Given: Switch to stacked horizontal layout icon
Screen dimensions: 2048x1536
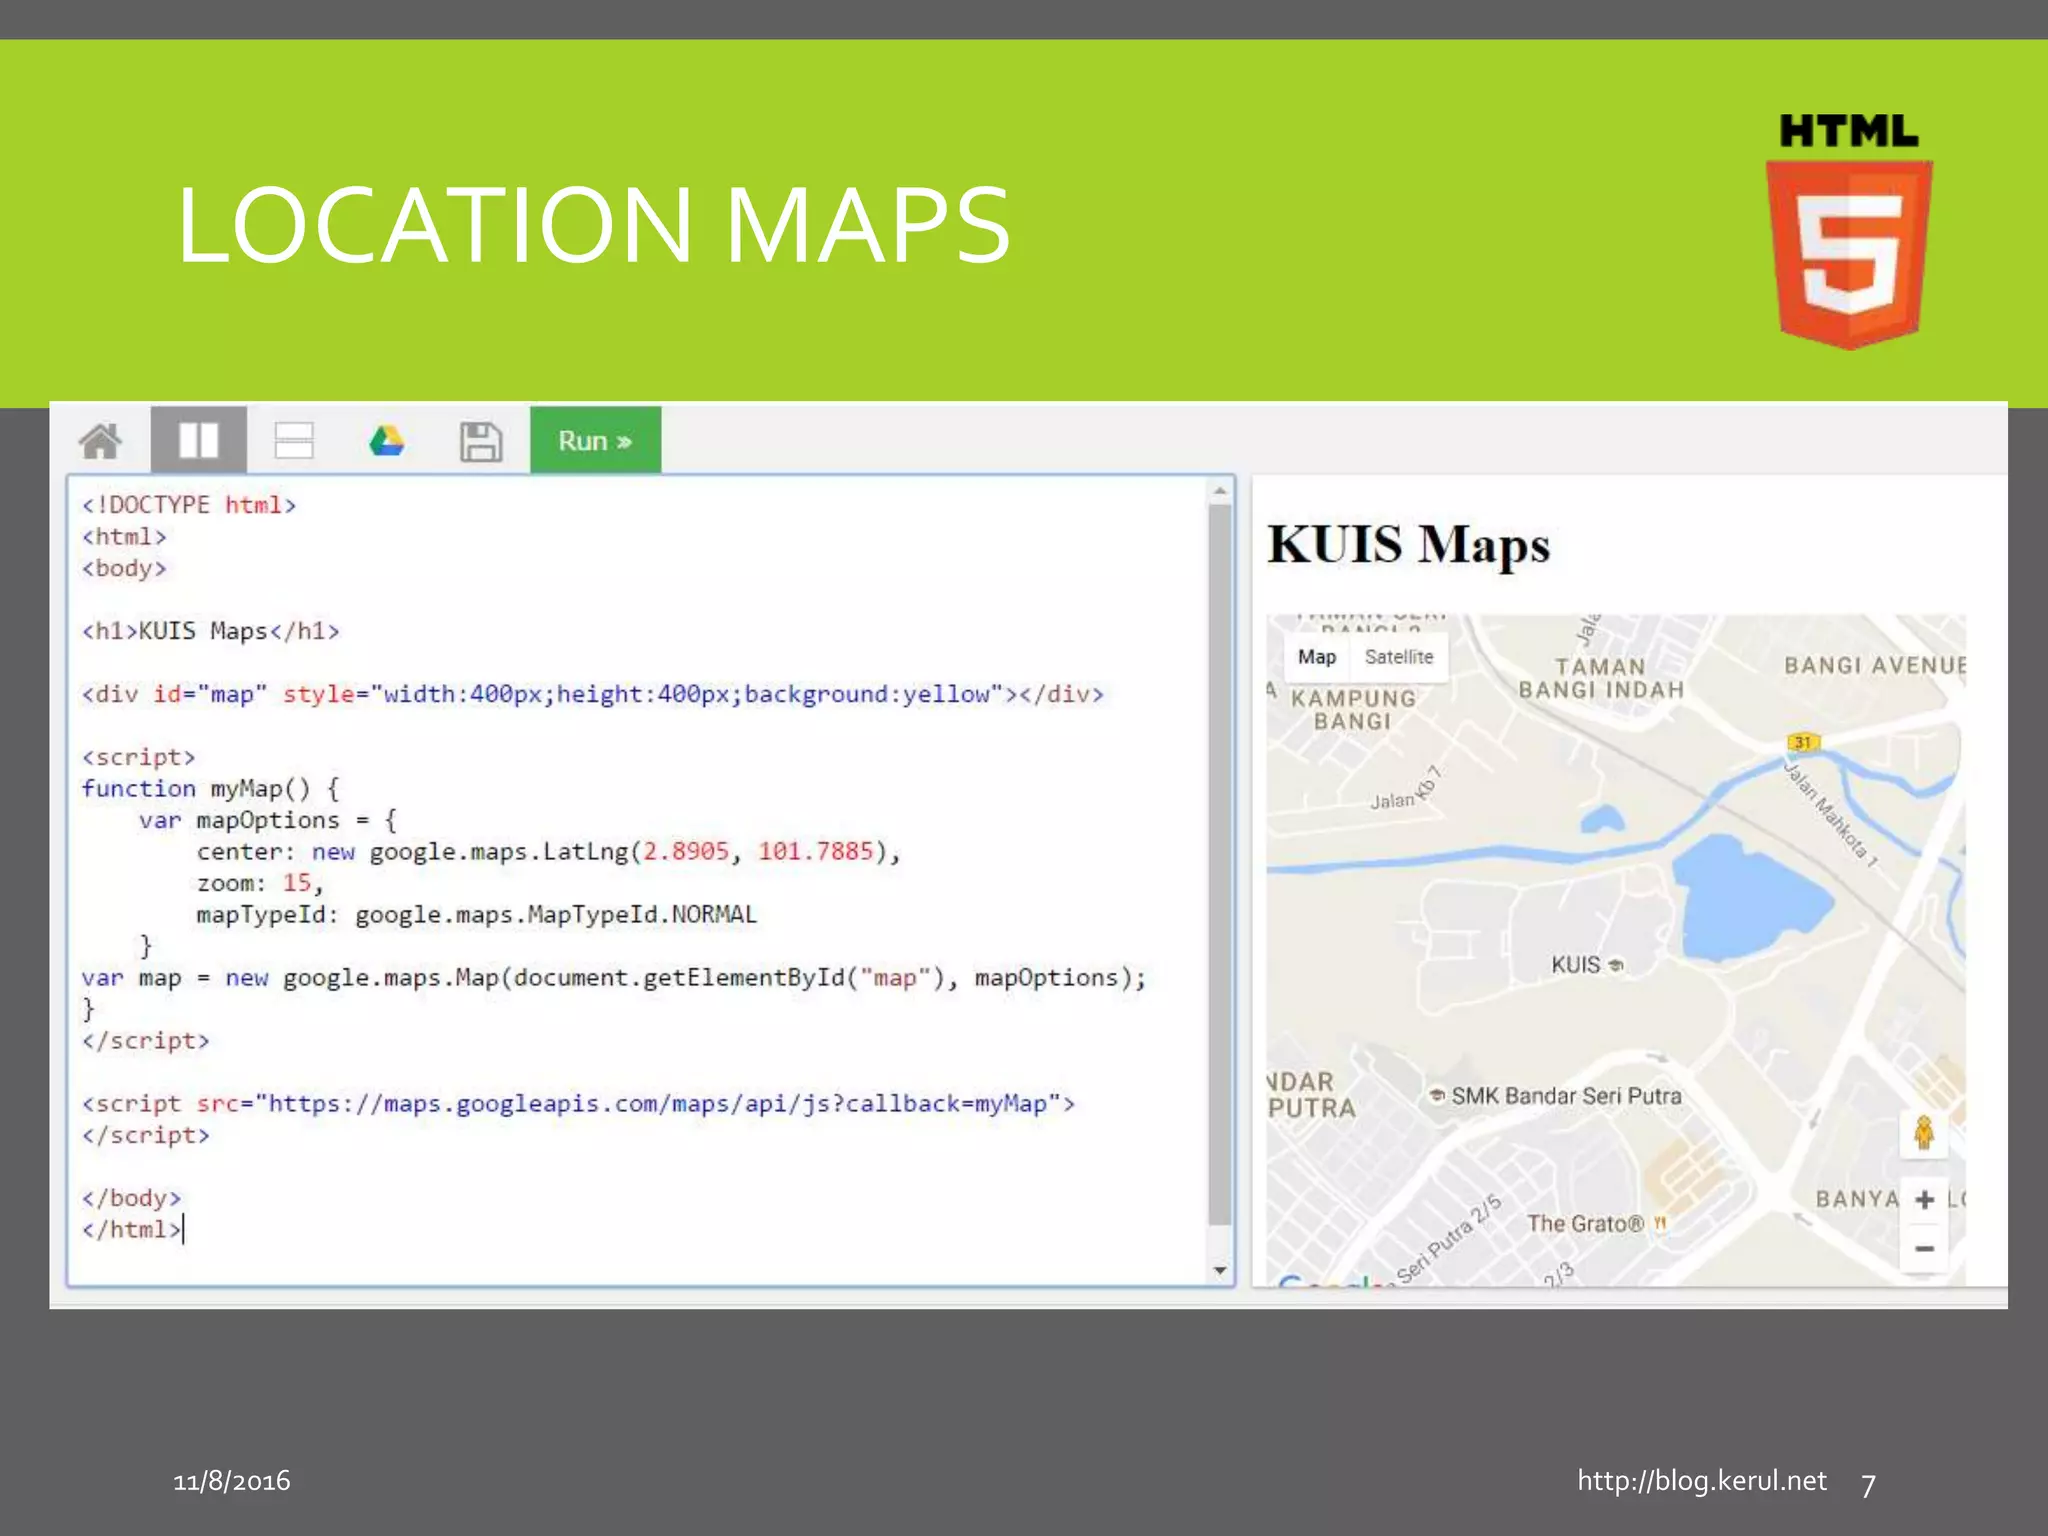Looking at the screenshot, I should click(294, 440).
